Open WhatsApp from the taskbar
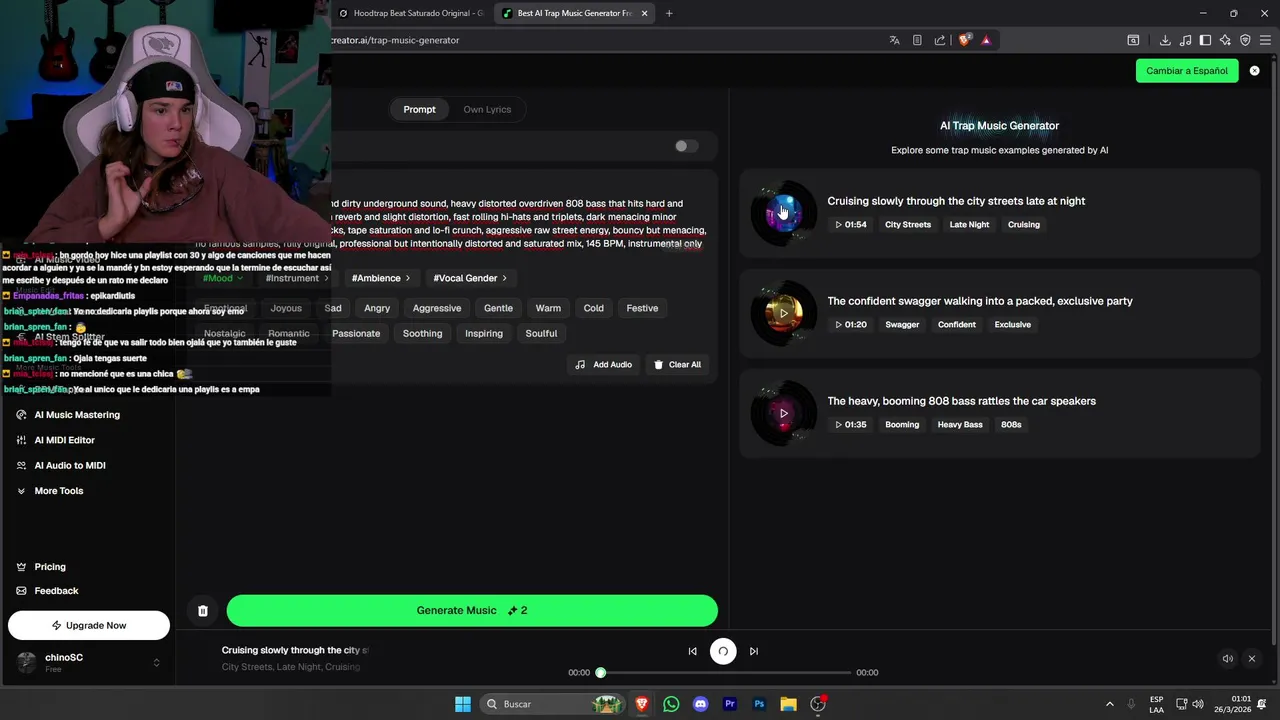Viewport: 1280px width, 720px height. [671, 704]
